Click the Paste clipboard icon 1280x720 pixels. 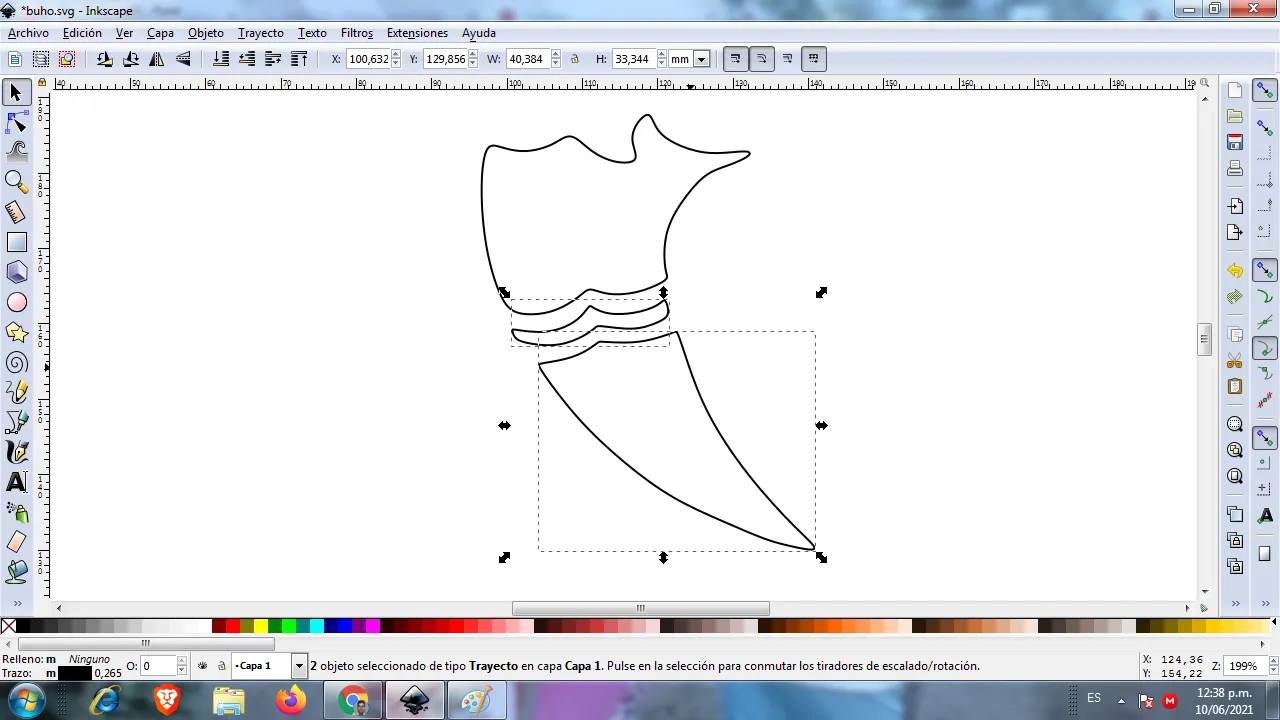click(1235, 387)
